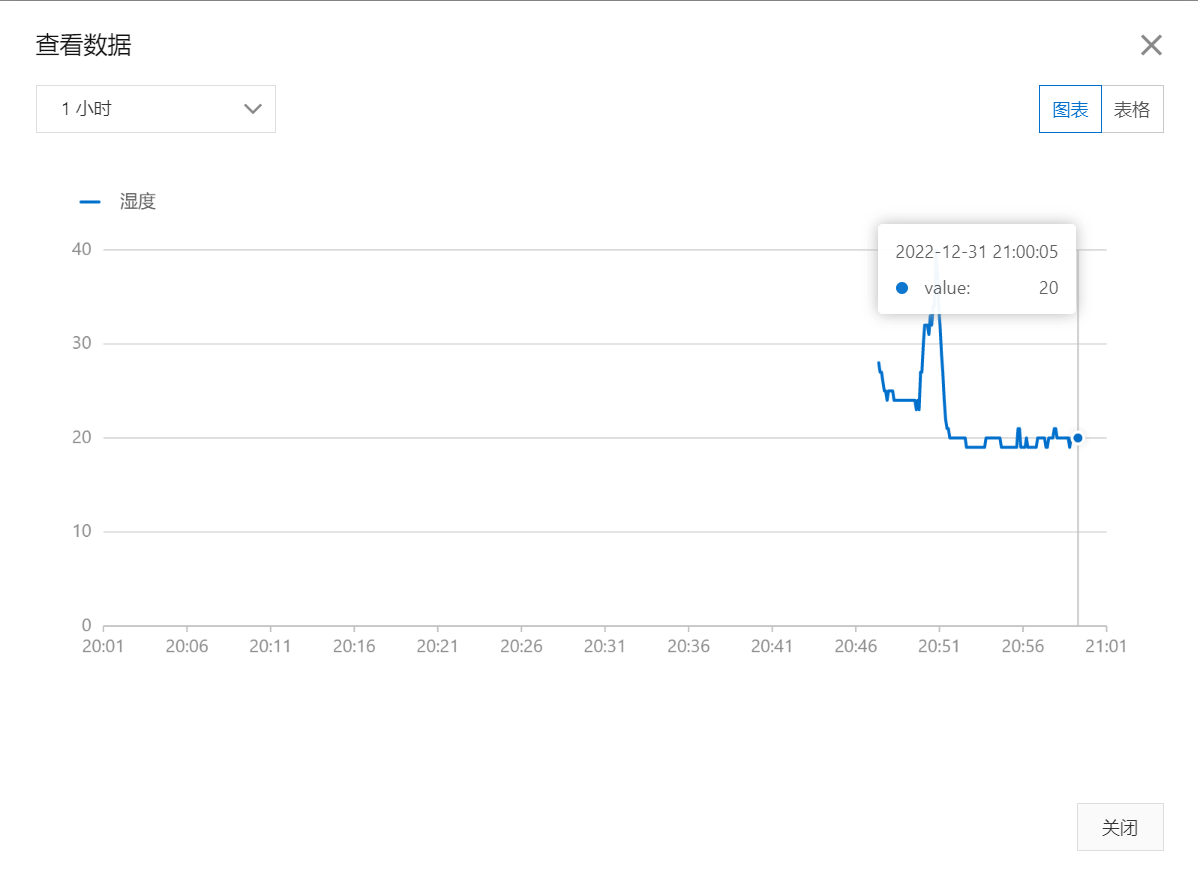Switch to the 图表 chart view

click(x=1070, y=109)
